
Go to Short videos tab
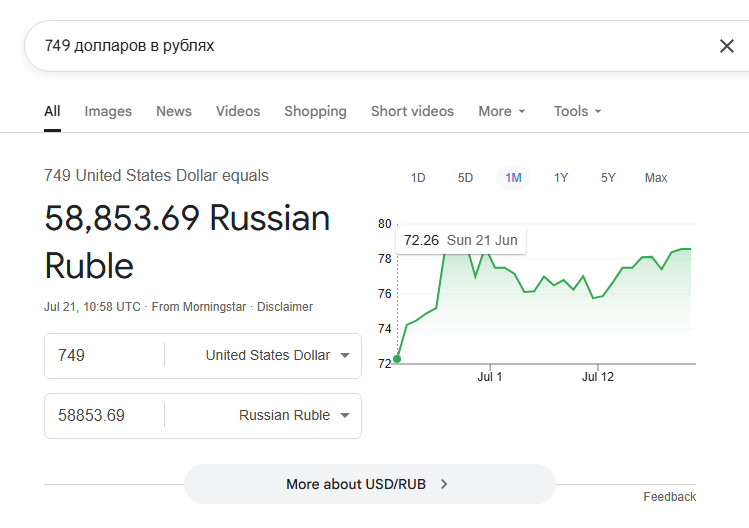pyautogui.click(x=412, y=111)
